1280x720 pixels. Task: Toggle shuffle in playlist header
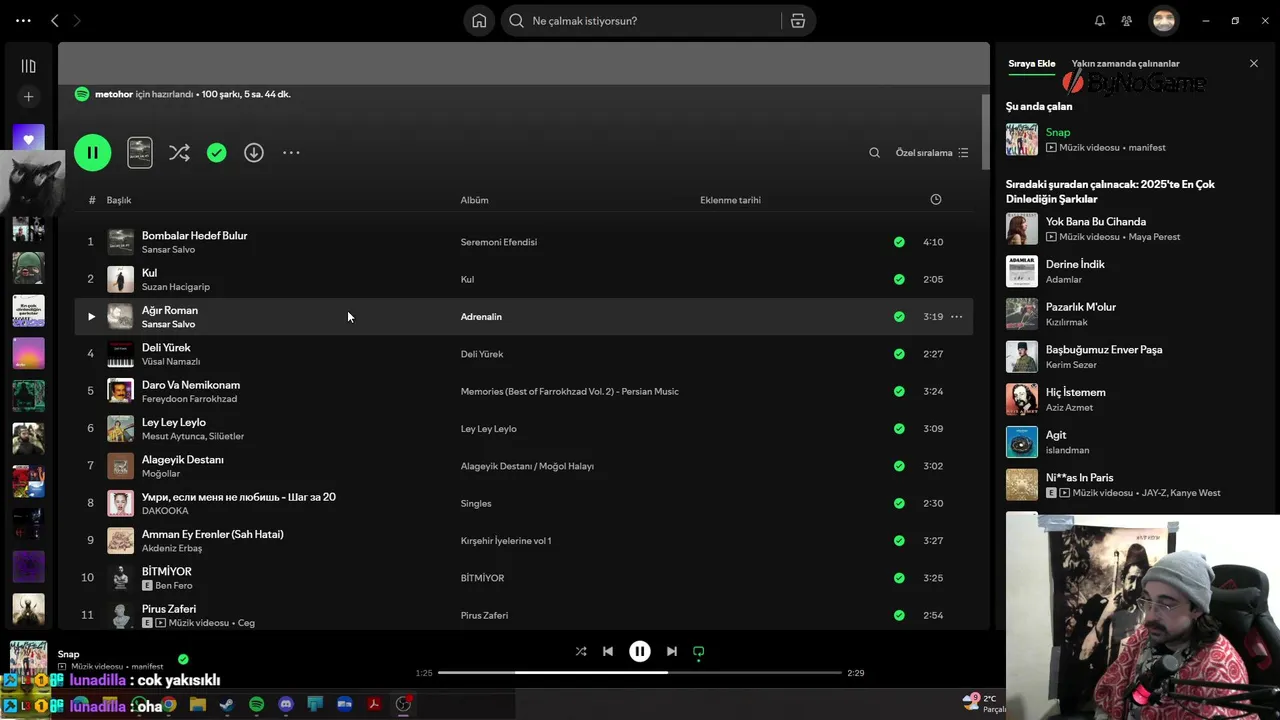[179, 153]
